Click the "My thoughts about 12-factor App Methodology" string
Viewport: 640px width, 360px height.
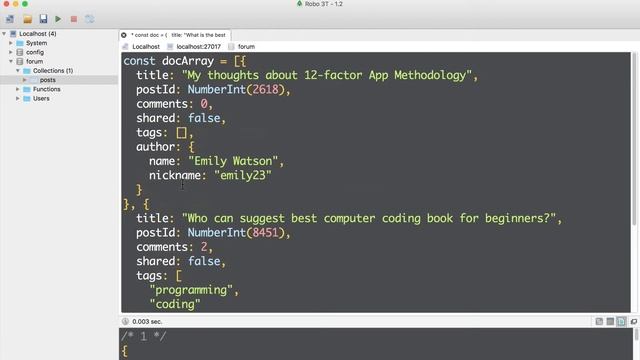click(327, 76)
